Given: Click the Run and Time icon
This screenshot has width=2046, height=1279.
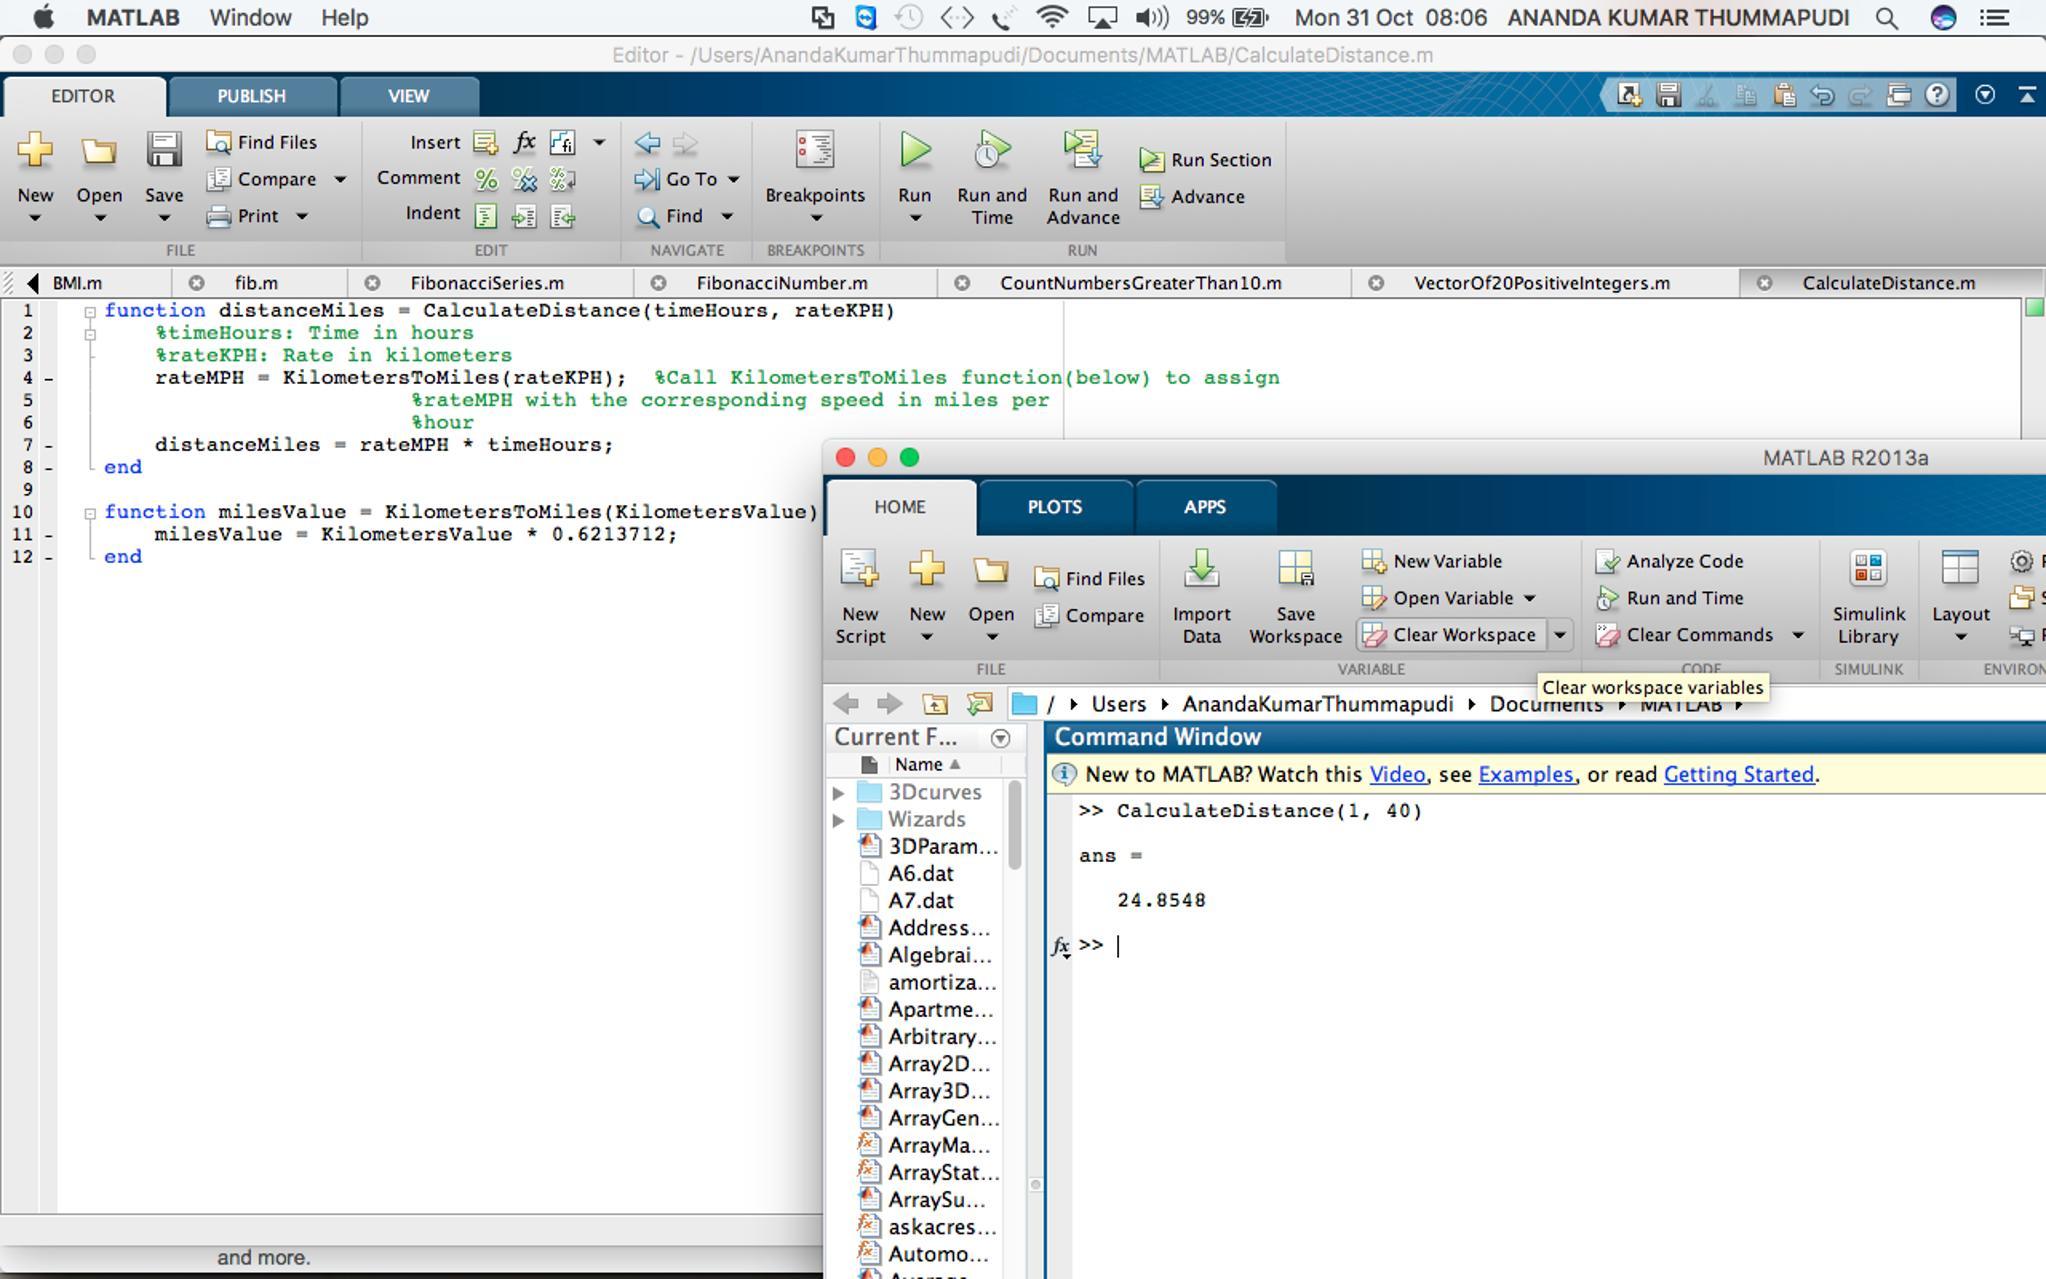Looking at the screenshot, I should (991, 151).
